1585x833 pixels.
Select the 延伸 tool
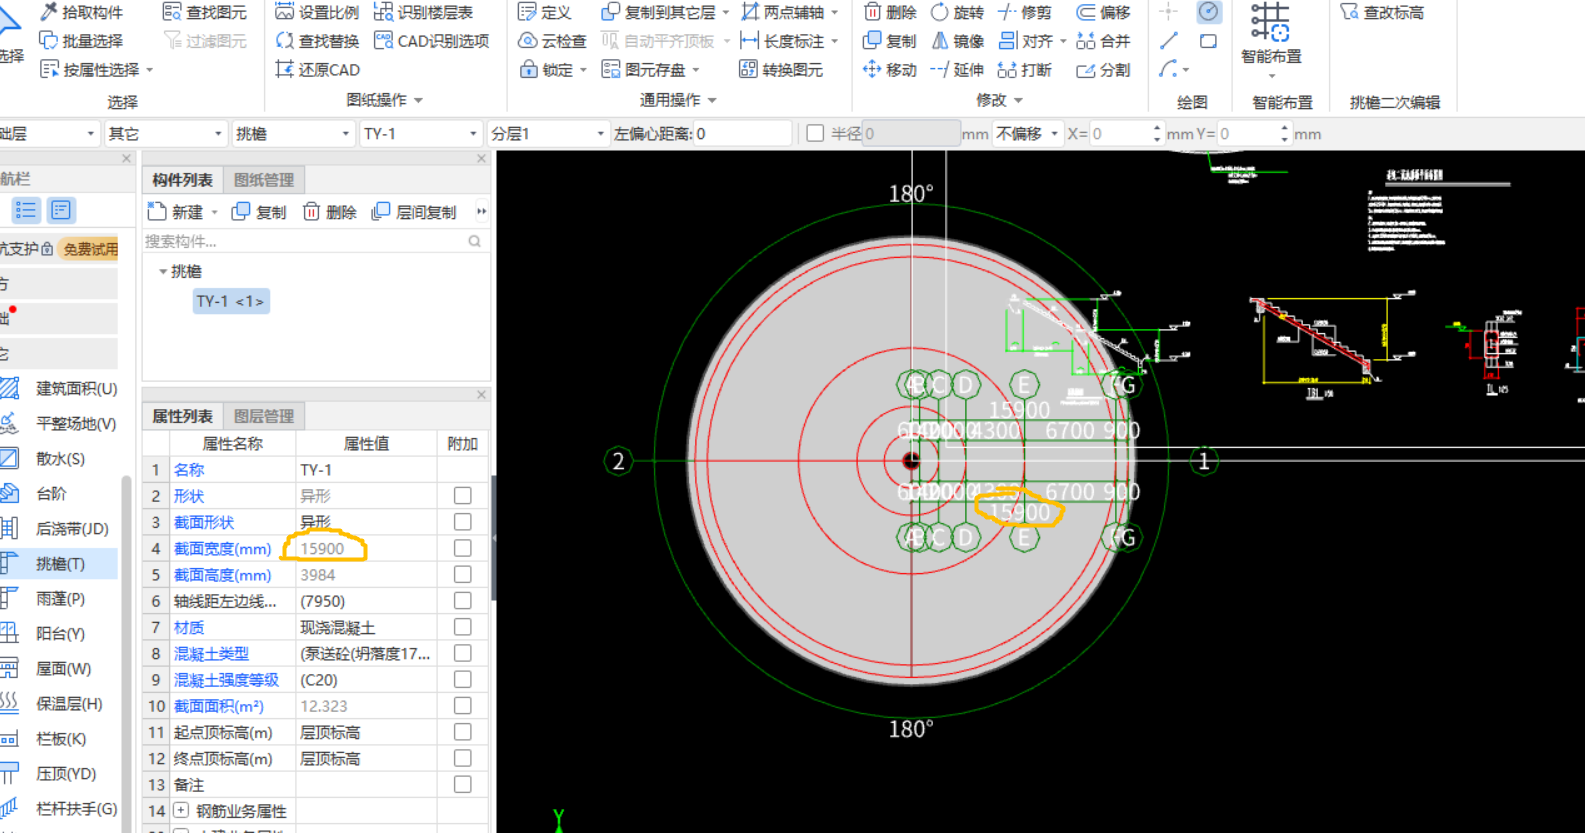point(956,70)
